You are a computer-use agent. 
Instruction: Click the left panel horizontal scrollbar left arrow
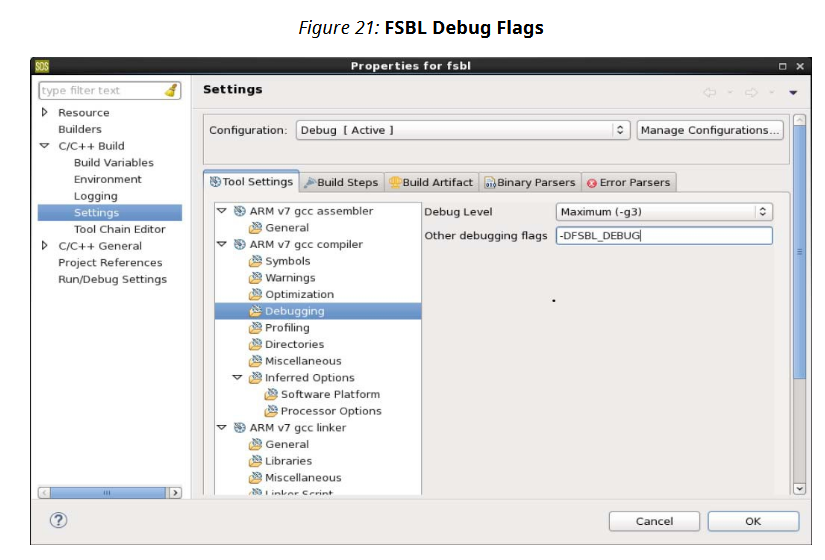click(44, 493)
